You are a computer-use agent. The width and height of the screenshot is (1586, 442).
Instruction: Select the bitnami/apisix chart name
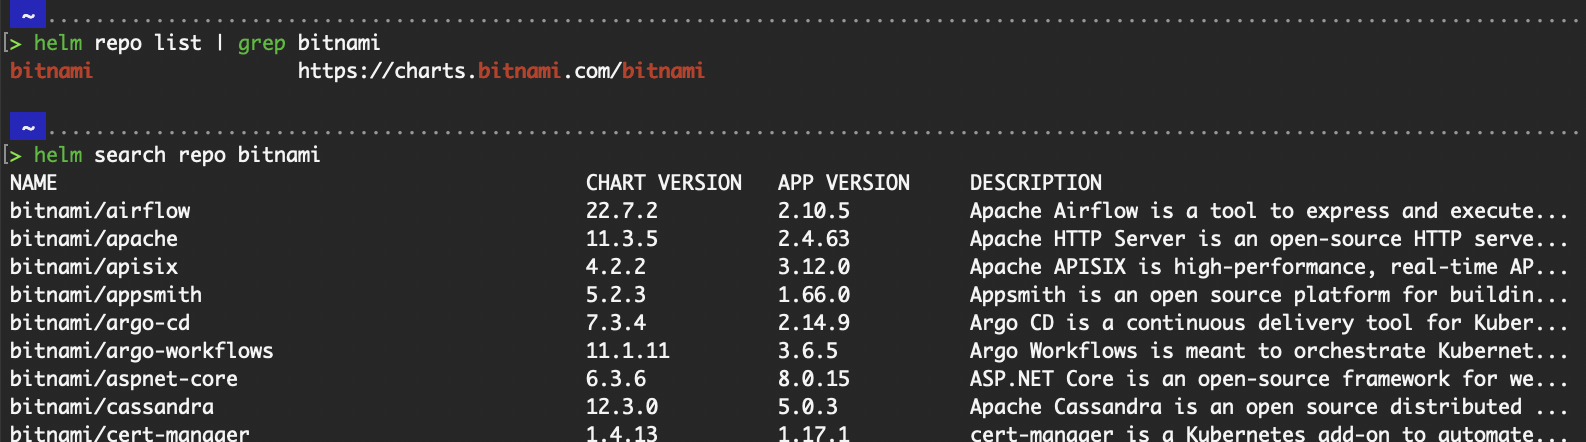click(x=94, y=267)
